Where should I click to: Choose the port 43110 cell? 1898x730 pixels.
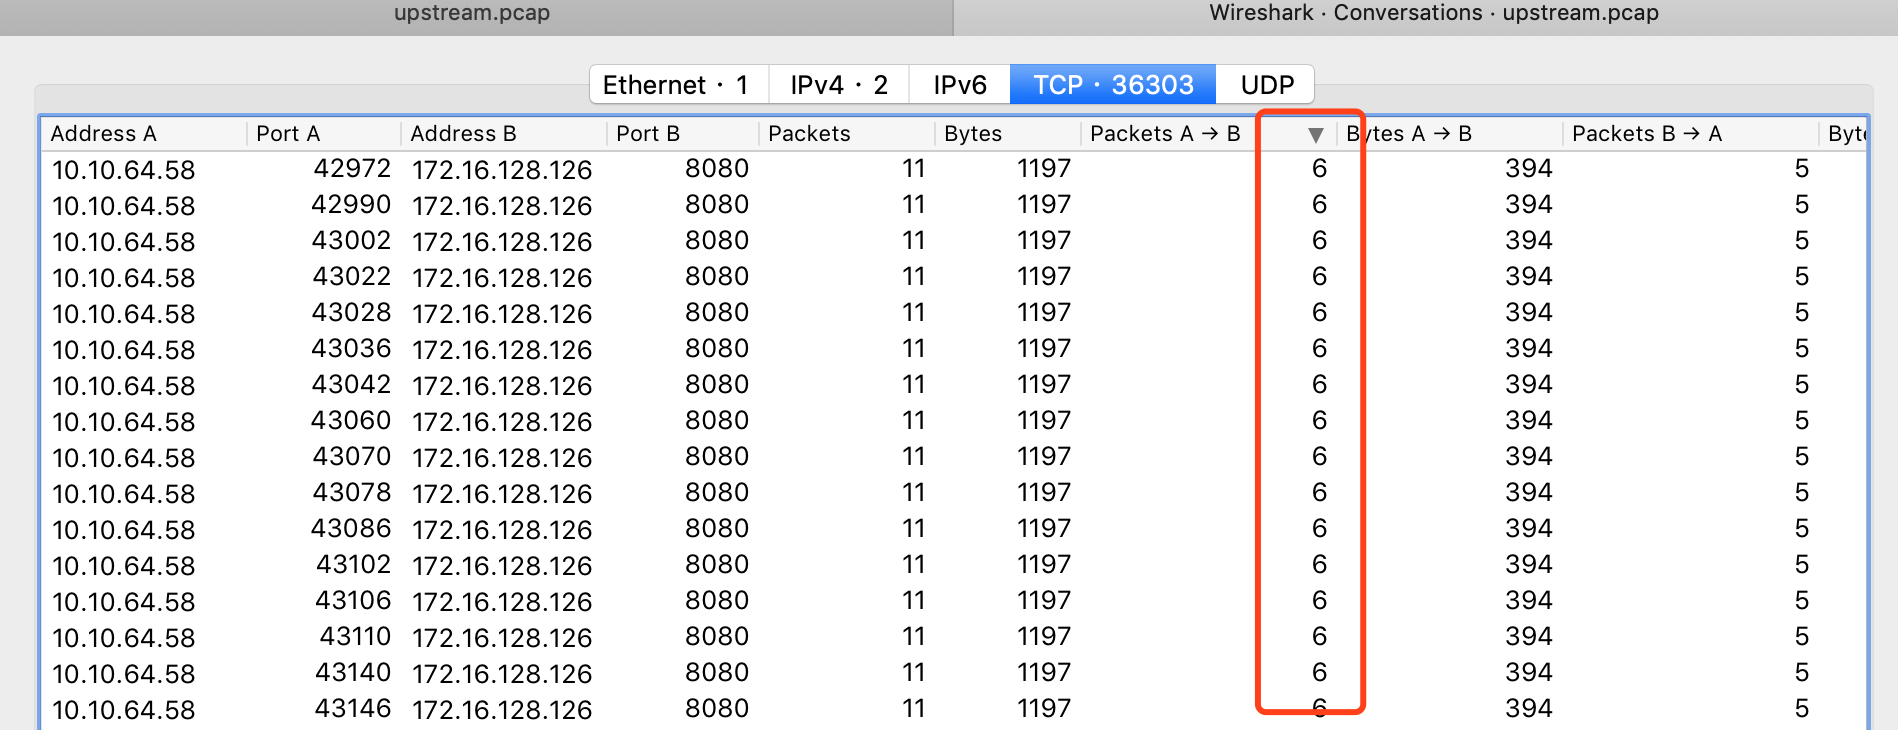pos(355,637)
